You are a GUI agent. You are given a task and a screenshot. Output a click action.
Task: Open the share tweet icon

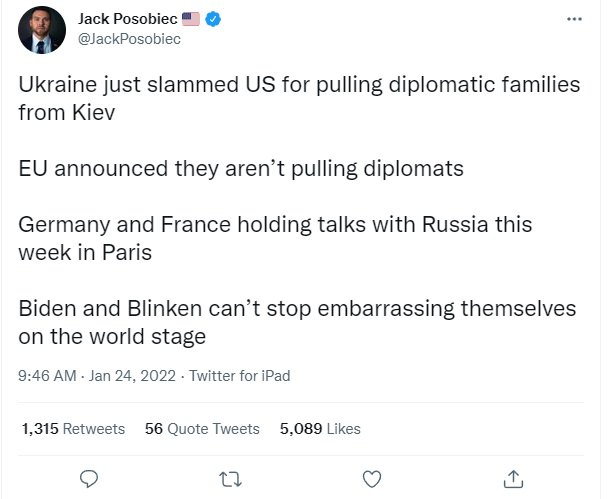513,479
